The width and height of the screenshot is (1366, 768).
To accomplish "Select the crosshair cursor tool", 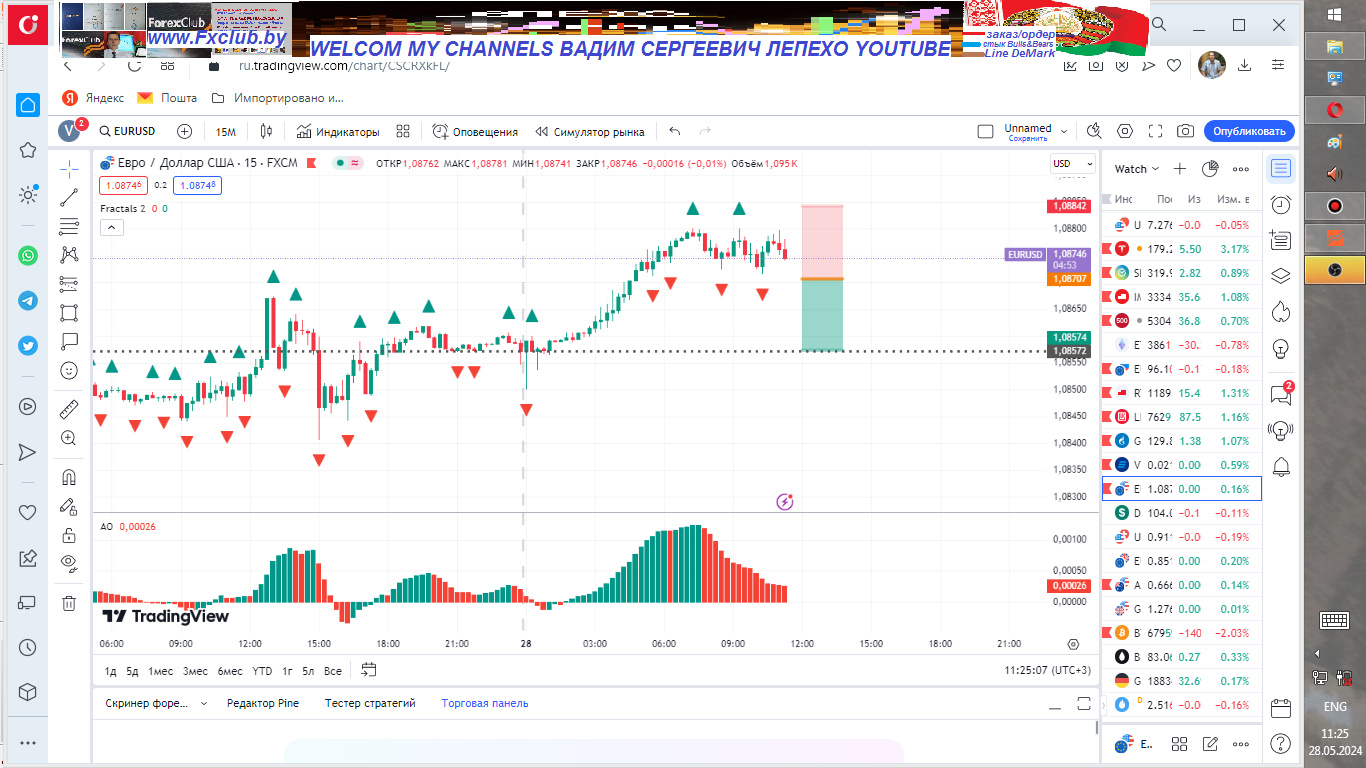I will click(x=69, y=168).
